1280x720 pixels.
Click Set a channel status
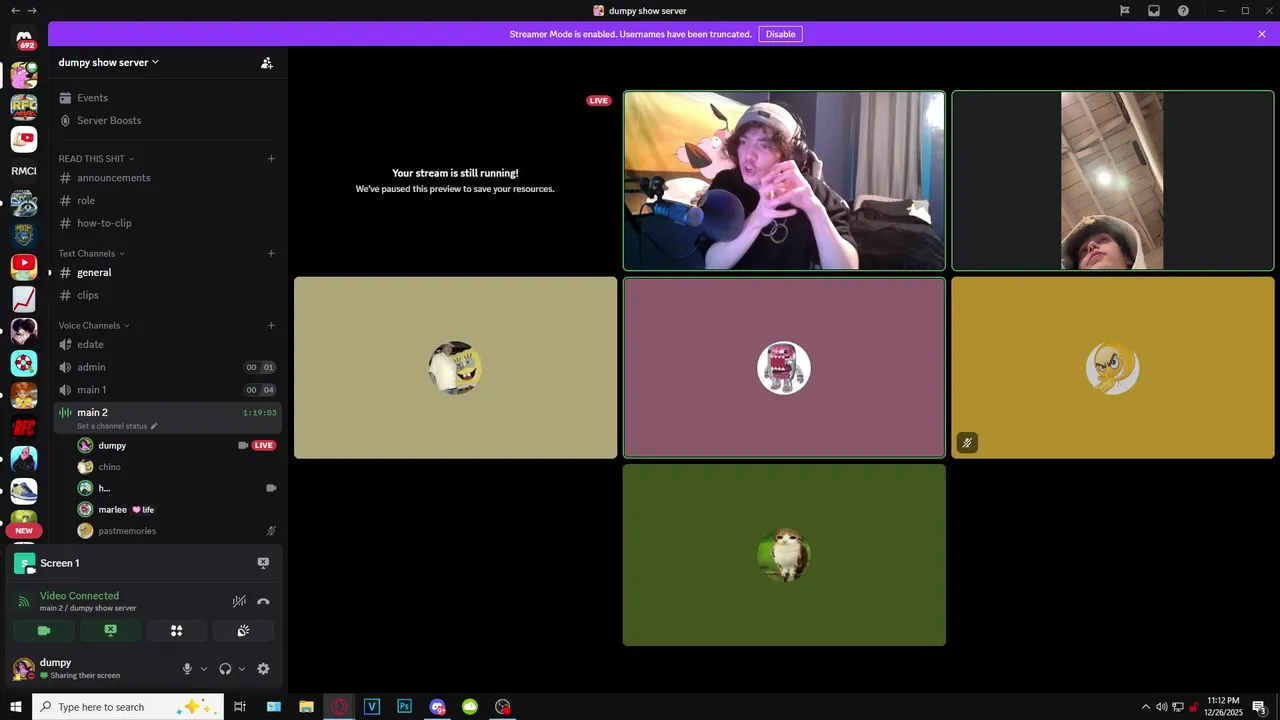[117, 426]
